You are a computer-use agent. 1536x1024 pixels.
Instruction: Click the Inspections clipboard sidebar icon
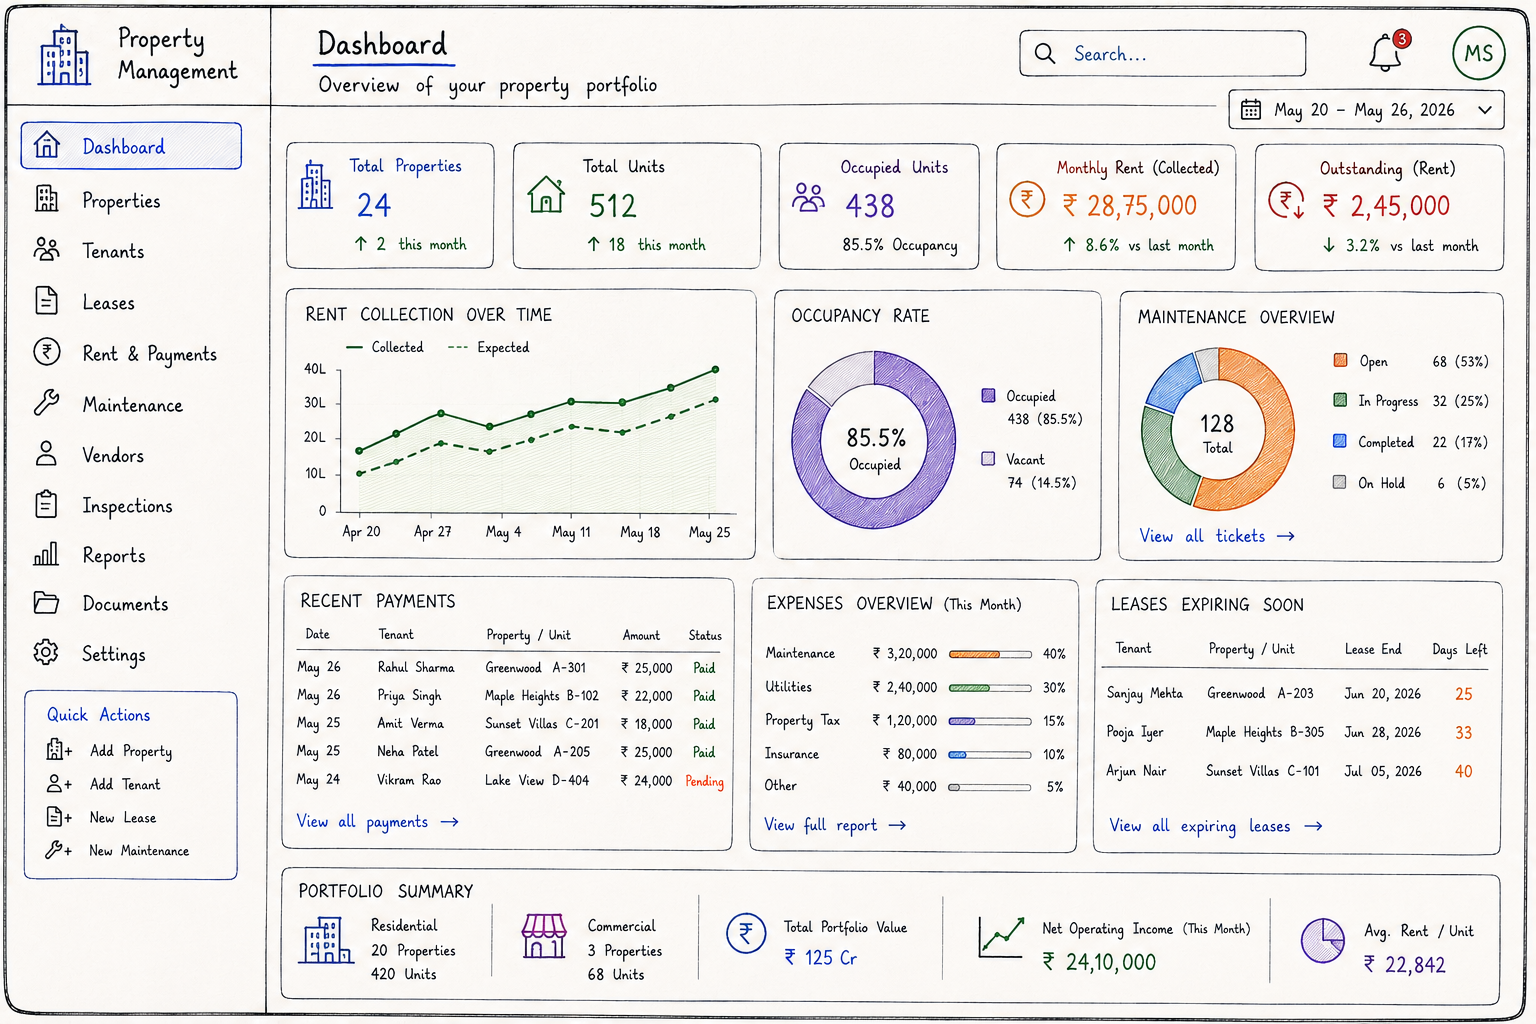click(x=46, y=504)
